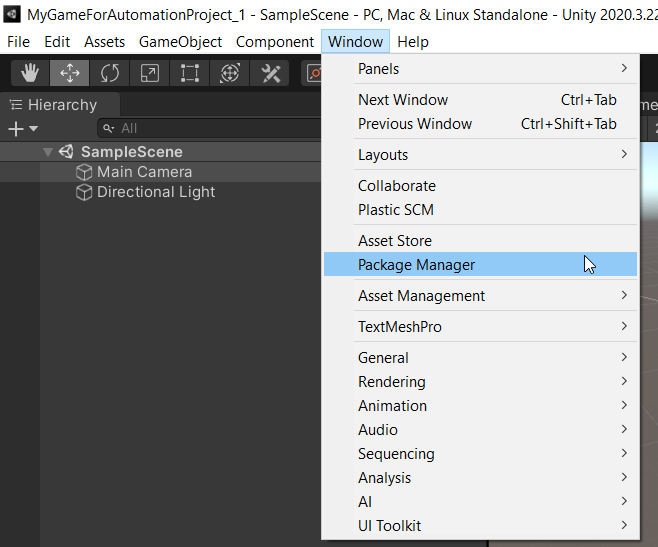Expand the Analysis submenu
This screenshot has height=547, width=658.
[480, 478]
